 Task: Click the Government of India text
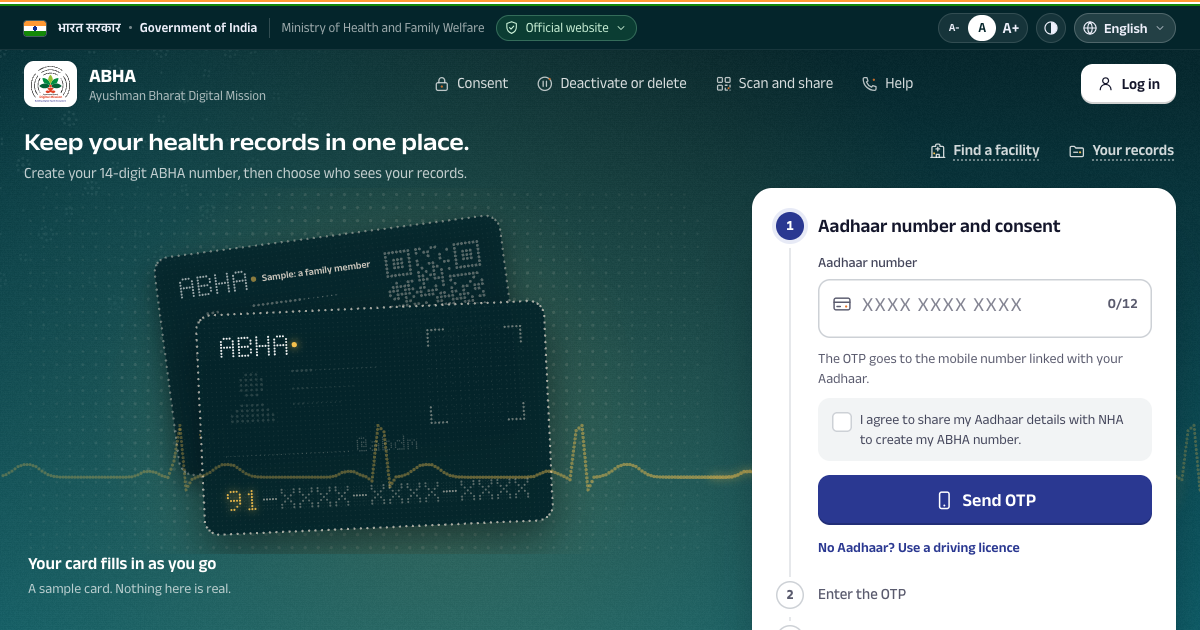click(198, 28)
